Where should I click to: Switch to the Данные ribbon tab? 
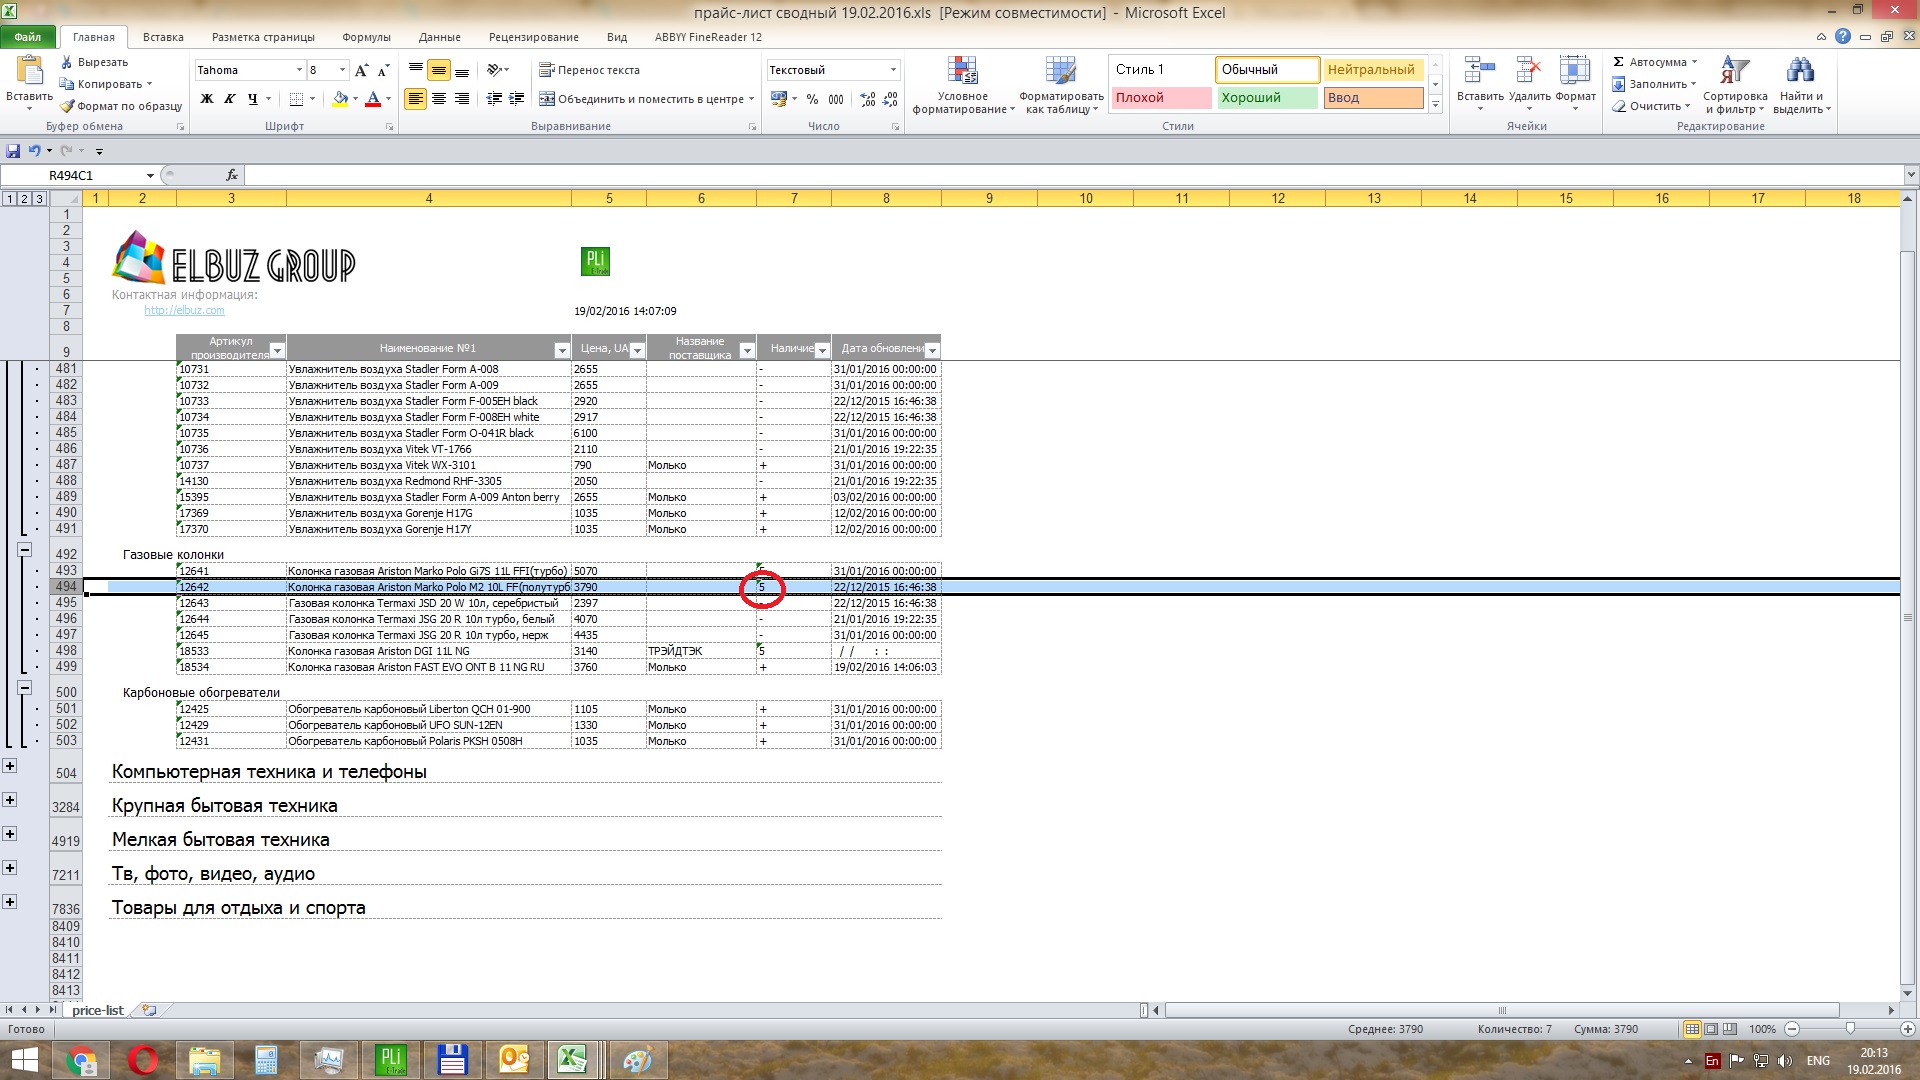[440, 37]
